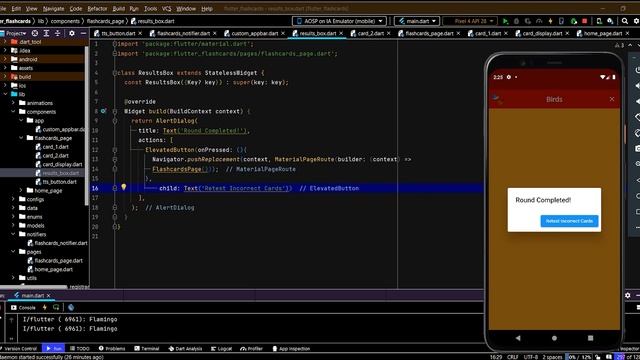This screenshot has height=360, width=640.
Task: Expand all items in Project panel header
Action: tap(46, 33)
